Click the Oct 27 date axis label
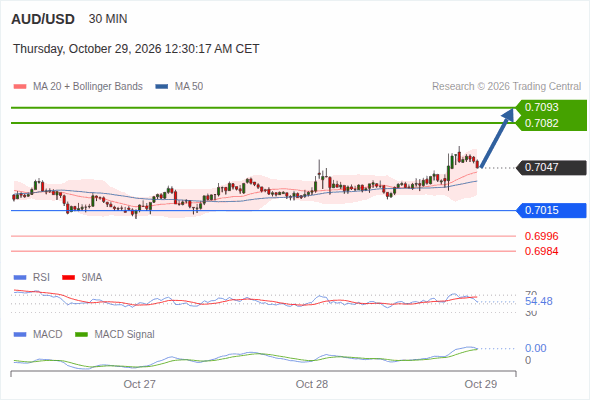590x400 pixels. pyautogui.click(x=140, y=384)
